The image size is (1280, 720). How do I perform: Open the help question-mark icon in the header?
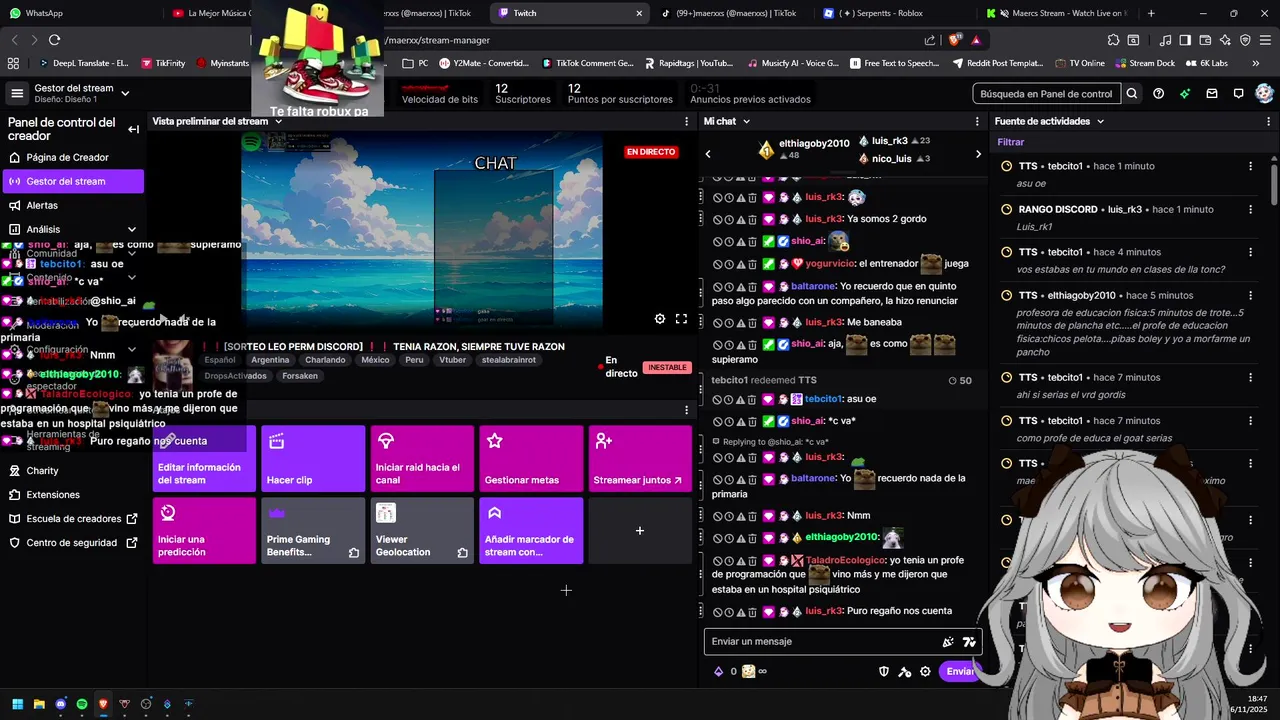click(1158, 93)
